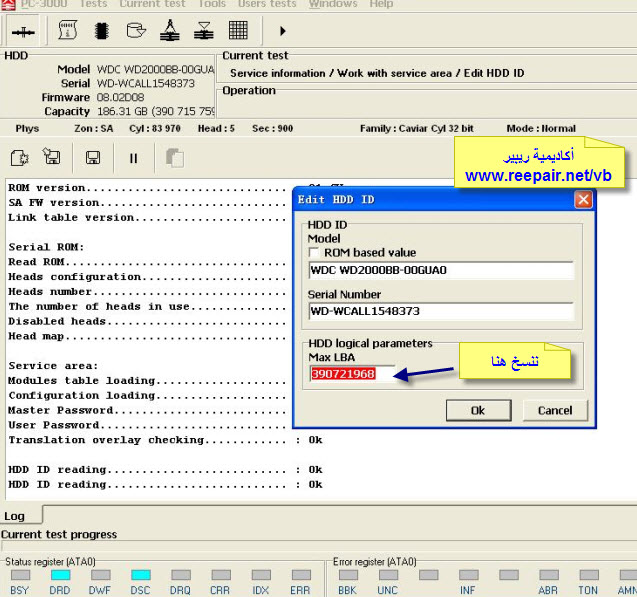Open the HDD passport info icon
Viewport: 637px width, 597px height.
[x=68, y=30]
